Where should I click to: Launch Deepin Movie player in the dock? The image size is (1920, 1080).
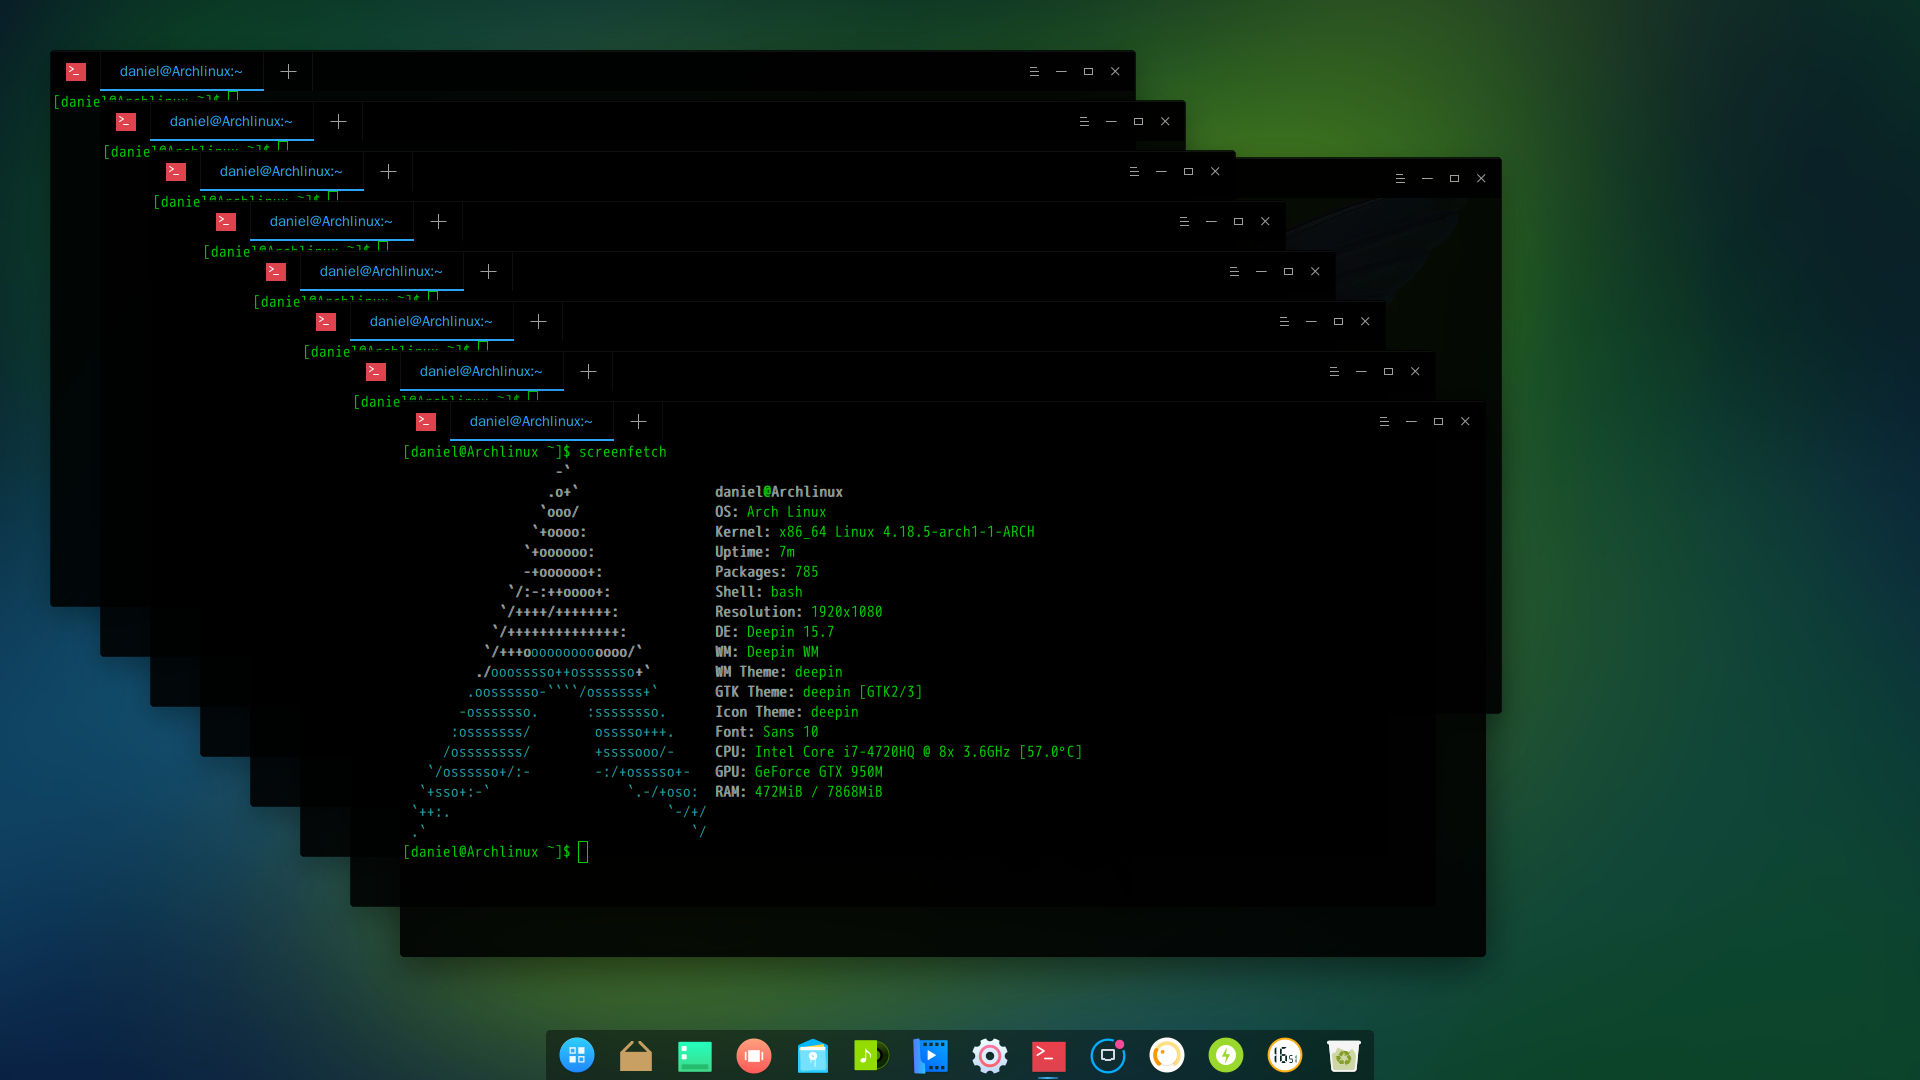point(930,1055)
